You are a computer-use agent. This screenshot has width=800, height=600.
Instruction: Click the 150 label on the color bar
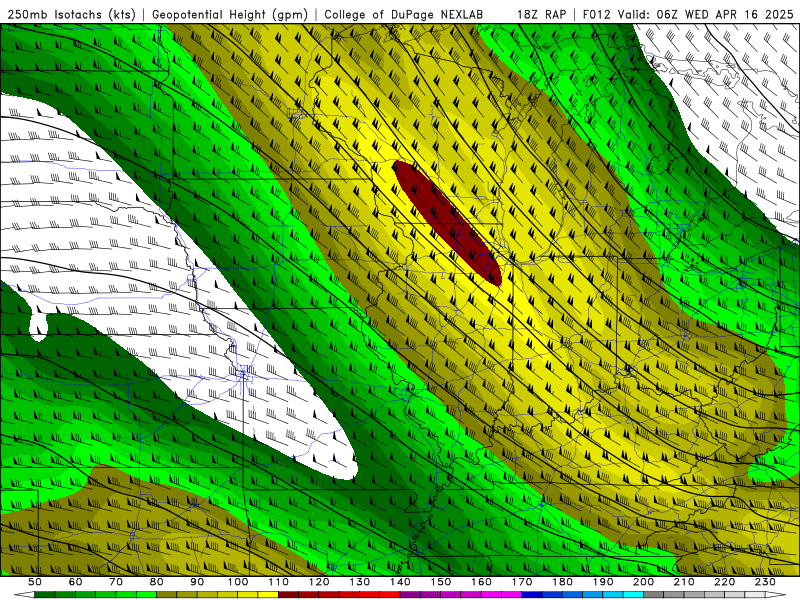pos(441,582)
